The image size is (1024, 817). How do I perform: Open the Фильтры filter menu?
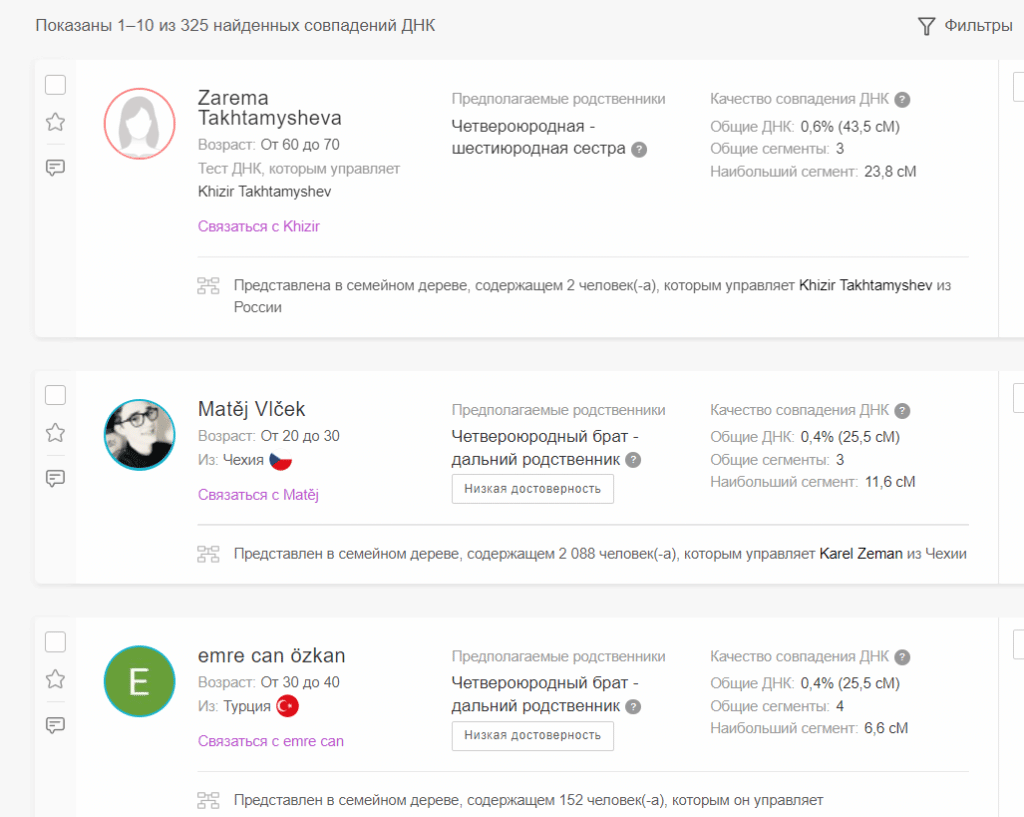(965, 26)
